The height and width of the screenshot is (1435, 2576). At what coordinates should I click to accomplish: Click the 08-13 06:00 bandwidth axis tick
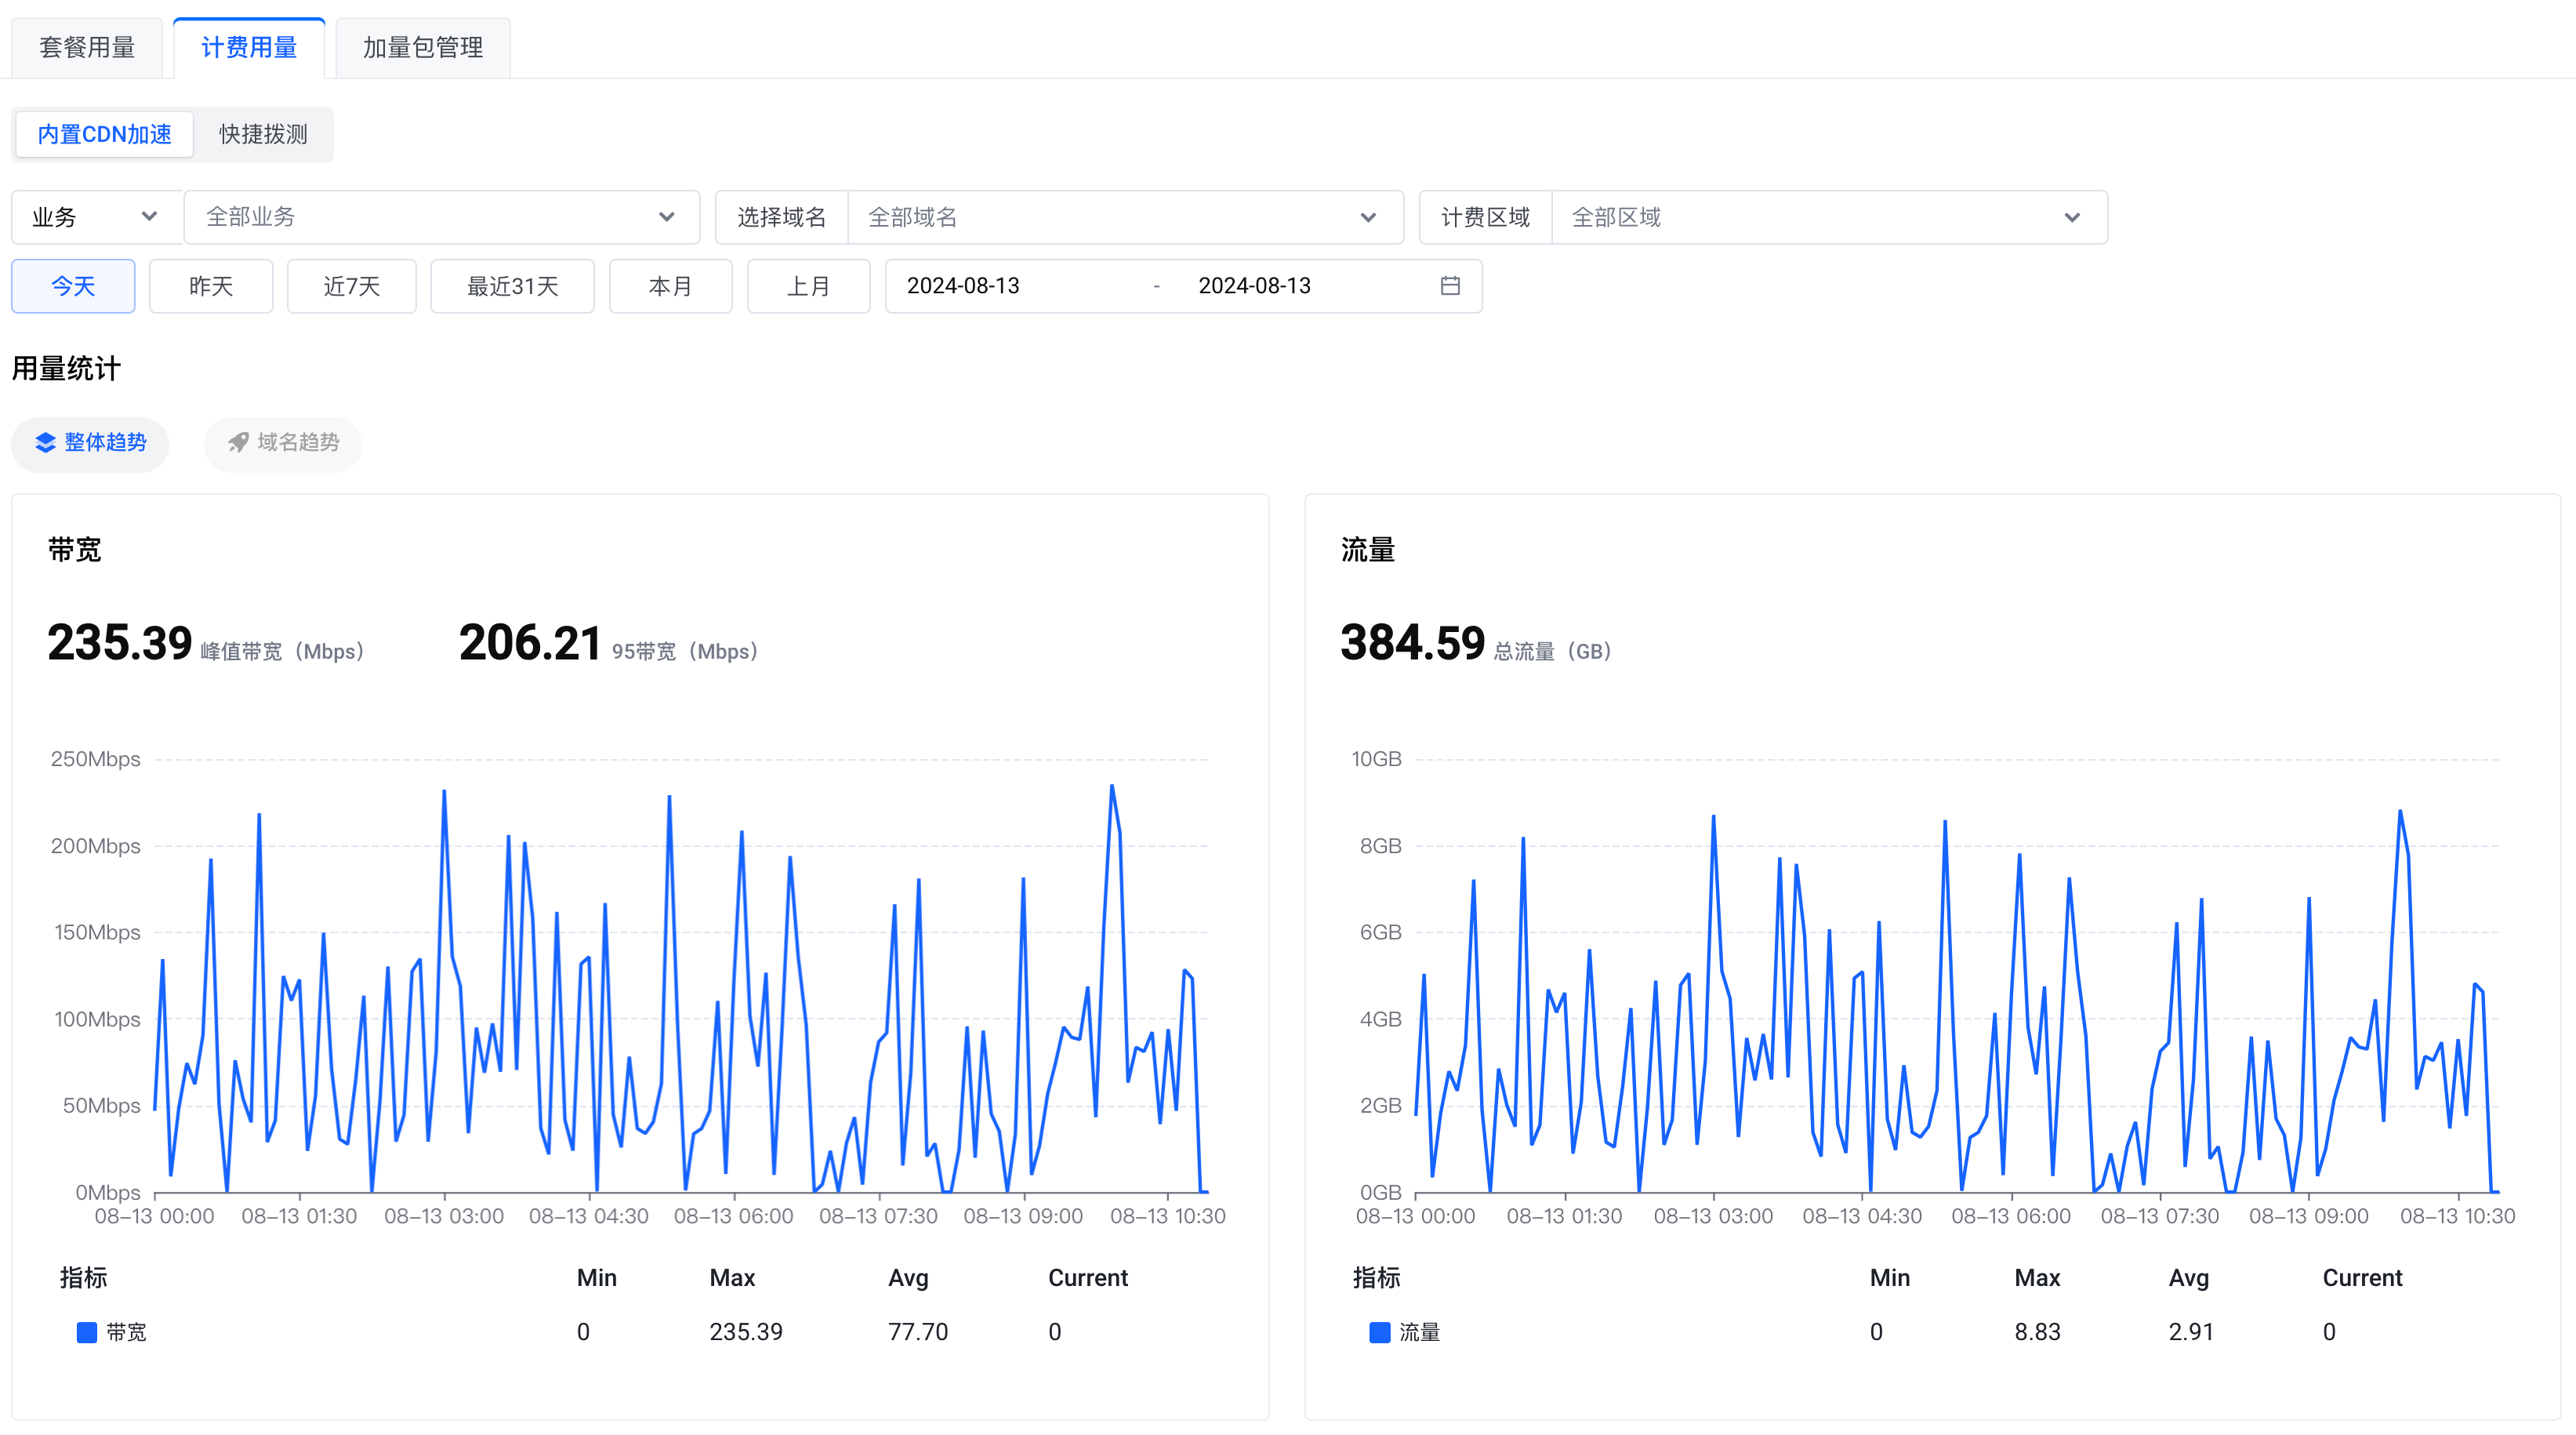point(734,1216)
